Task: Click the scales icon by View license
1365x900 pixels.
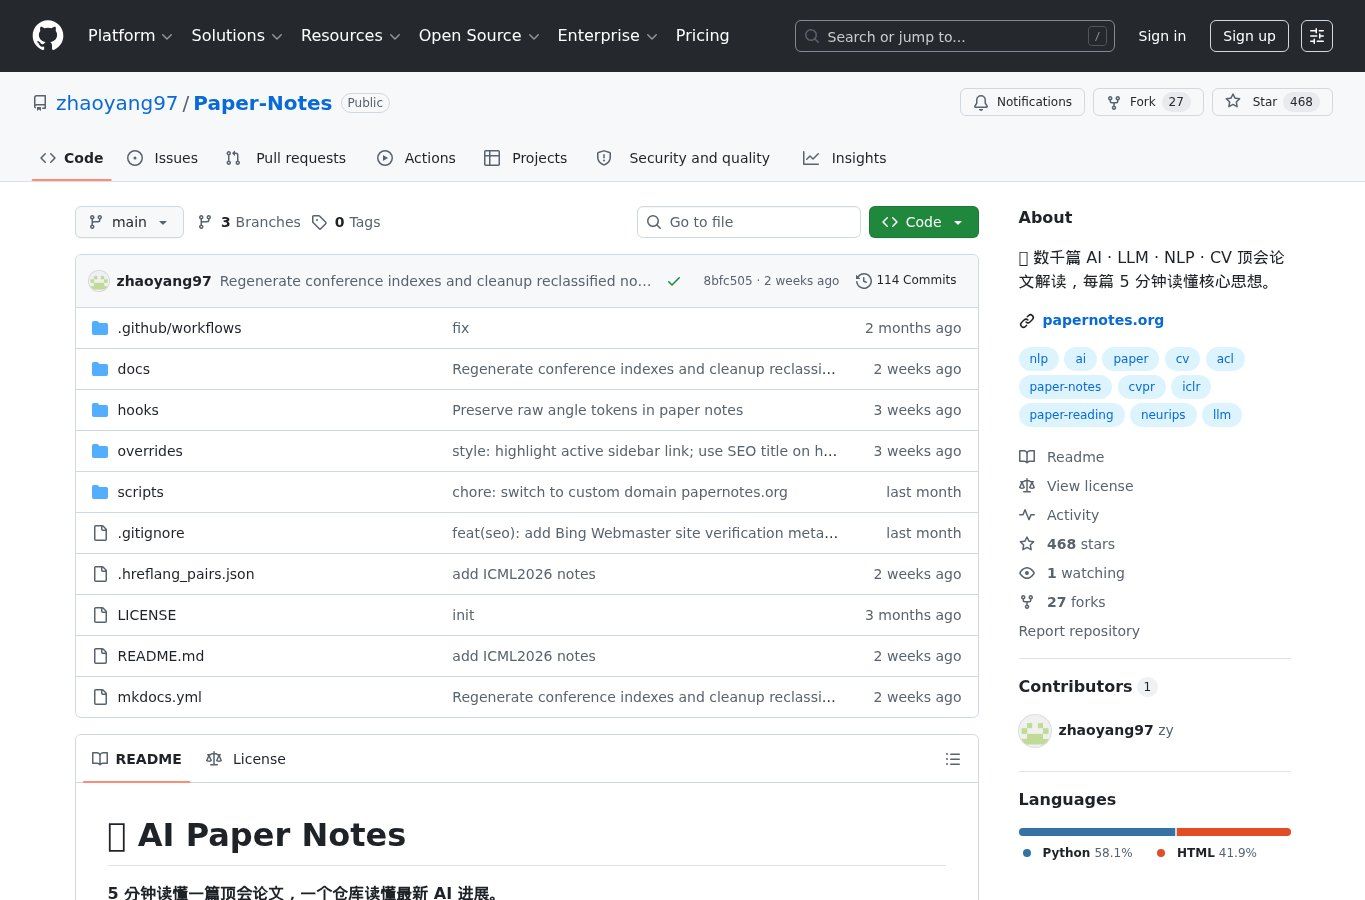Action: coord(1027,486)
